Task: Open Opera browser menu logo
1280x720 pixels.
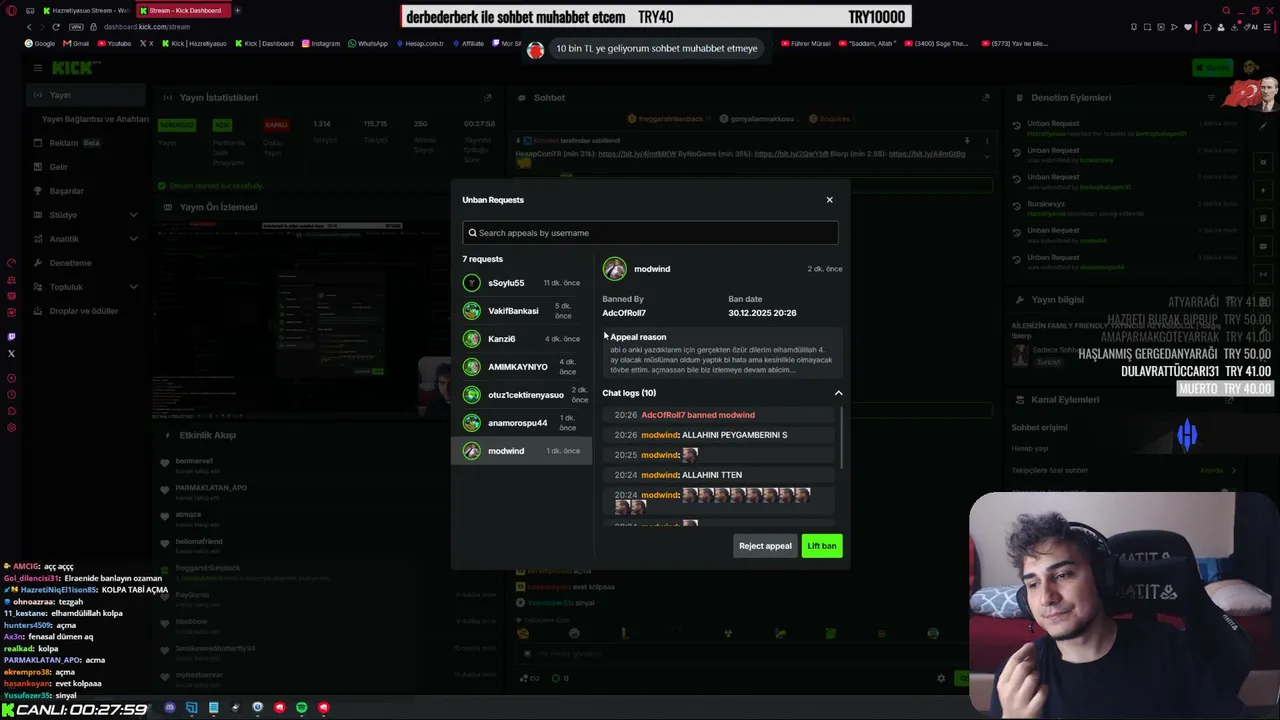Action: click(x=11, y=10)
